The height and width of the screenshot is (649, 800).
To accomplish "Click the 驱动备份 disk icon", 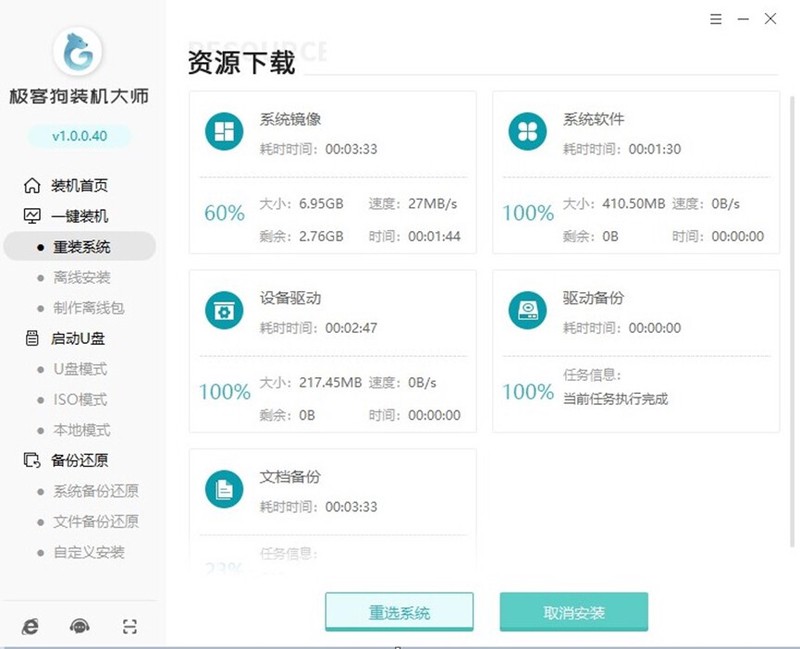I will [x=528, y=310].
